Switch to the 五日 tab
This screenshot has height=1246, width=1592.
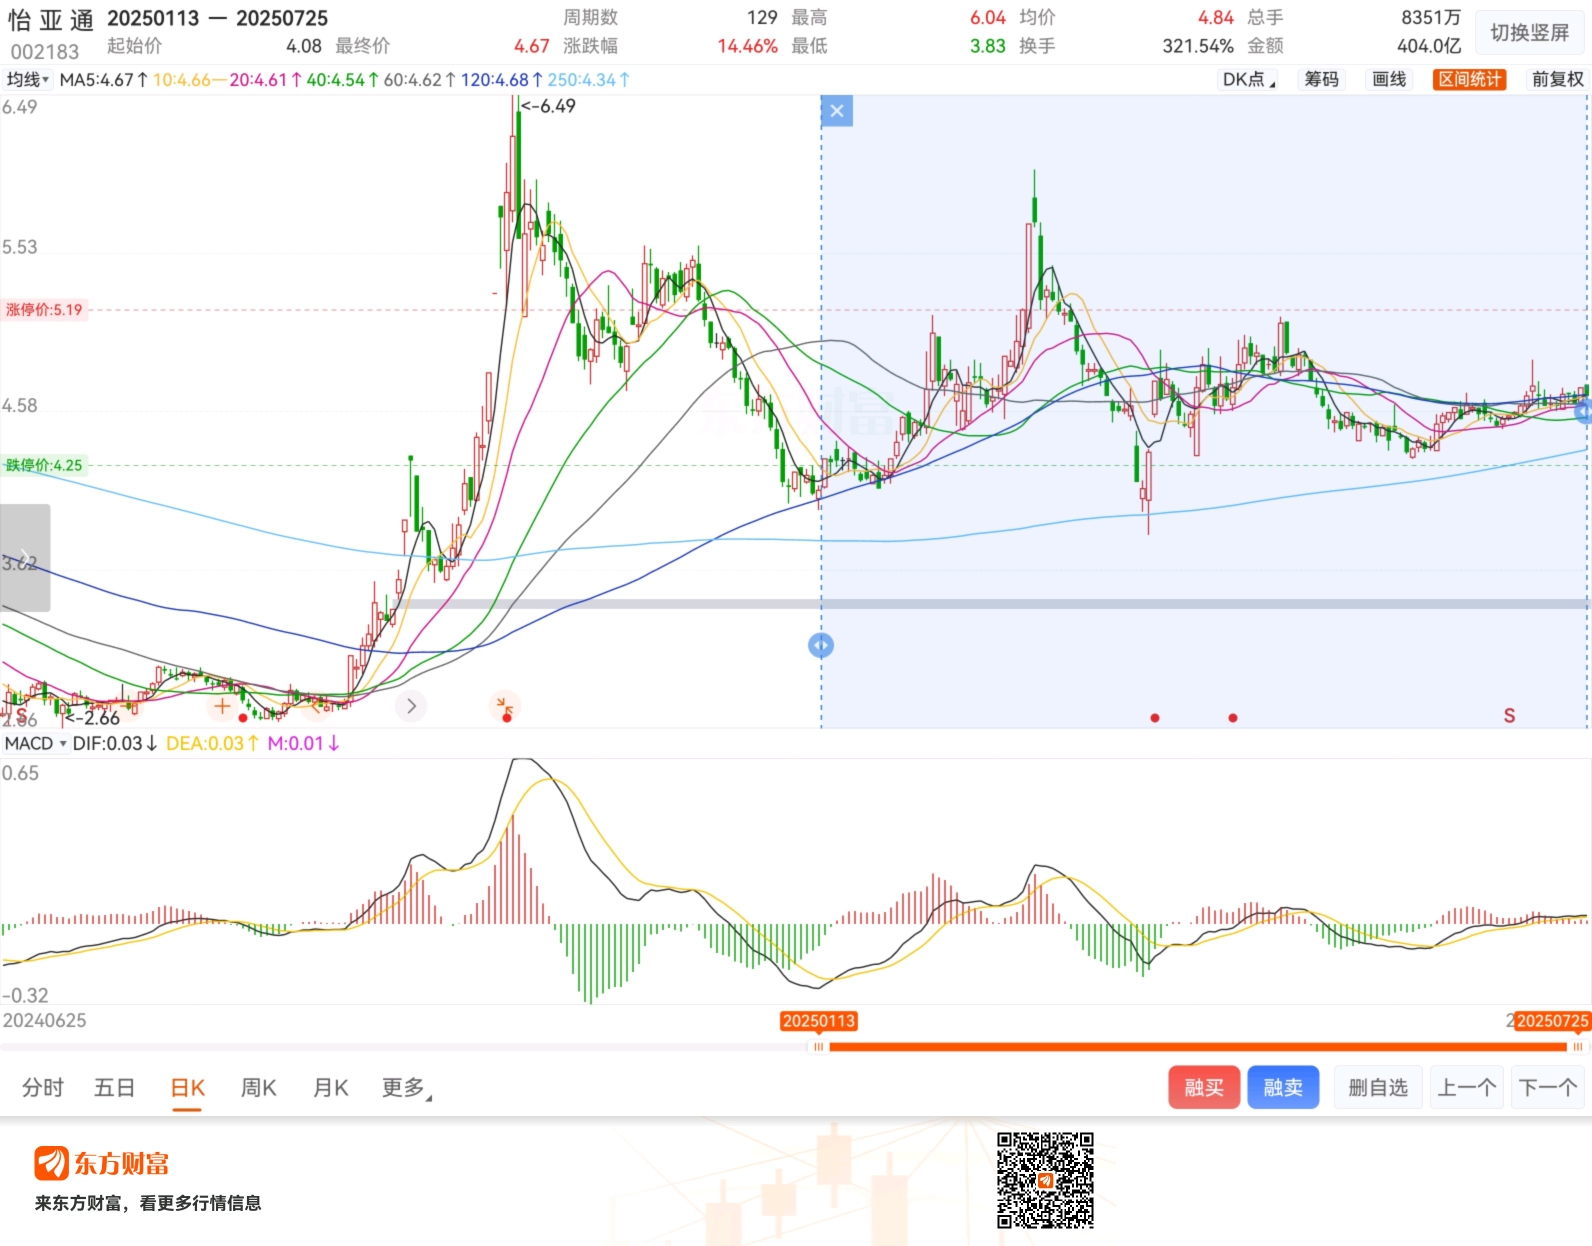(114, 1087)
